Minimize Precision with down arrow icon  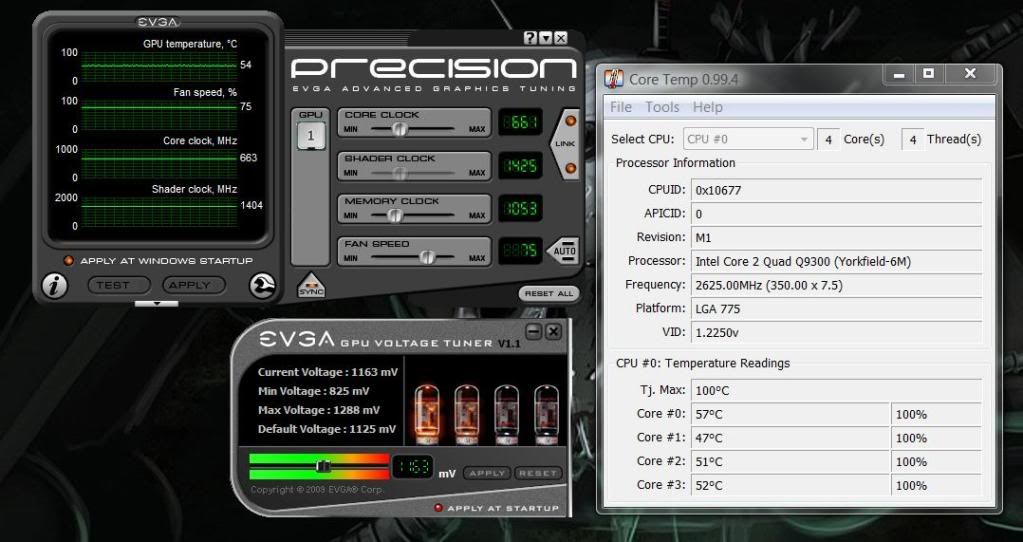[x=545, y=38]
